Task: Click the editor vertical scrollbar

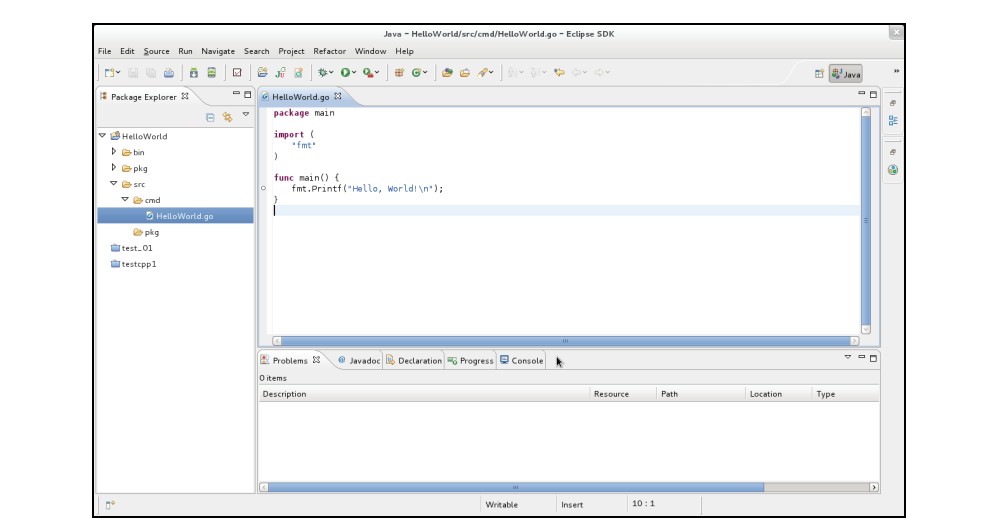Action: click(x=866, y=220)
